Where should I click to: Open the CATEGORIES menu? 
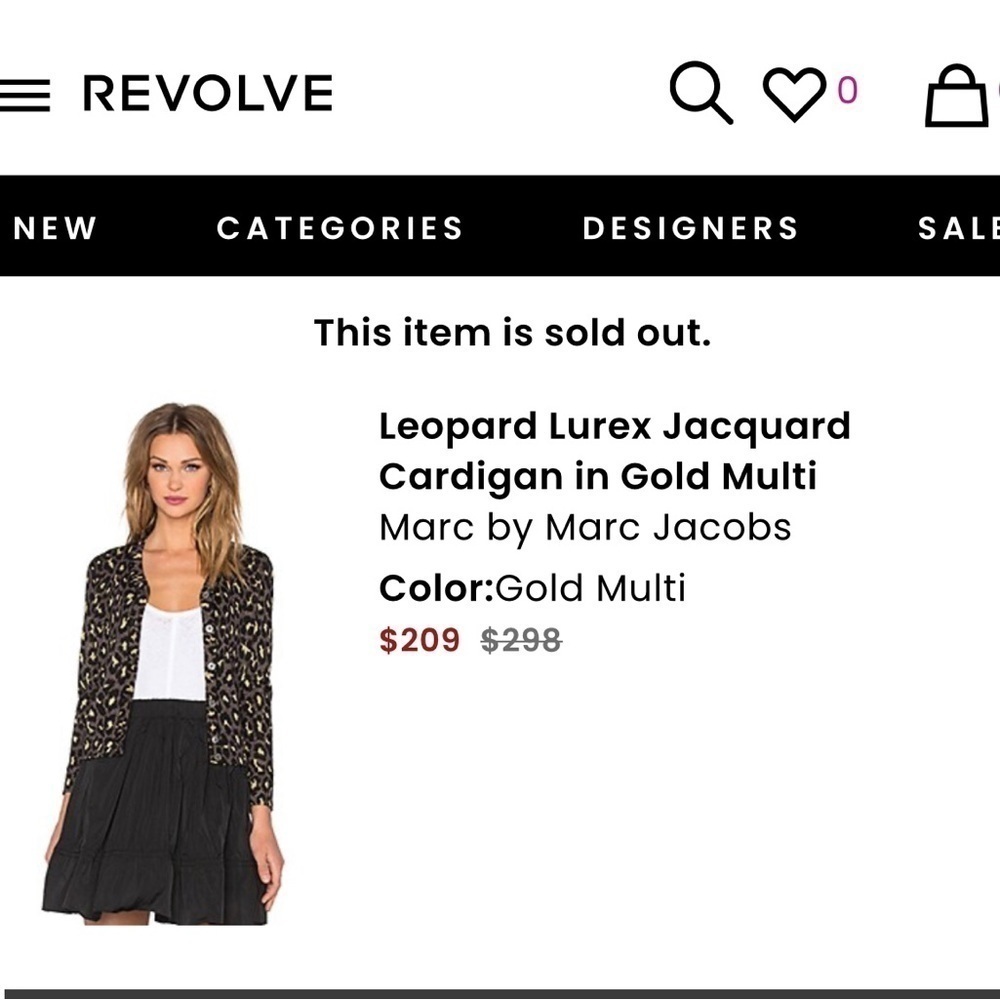coord(340,228)
